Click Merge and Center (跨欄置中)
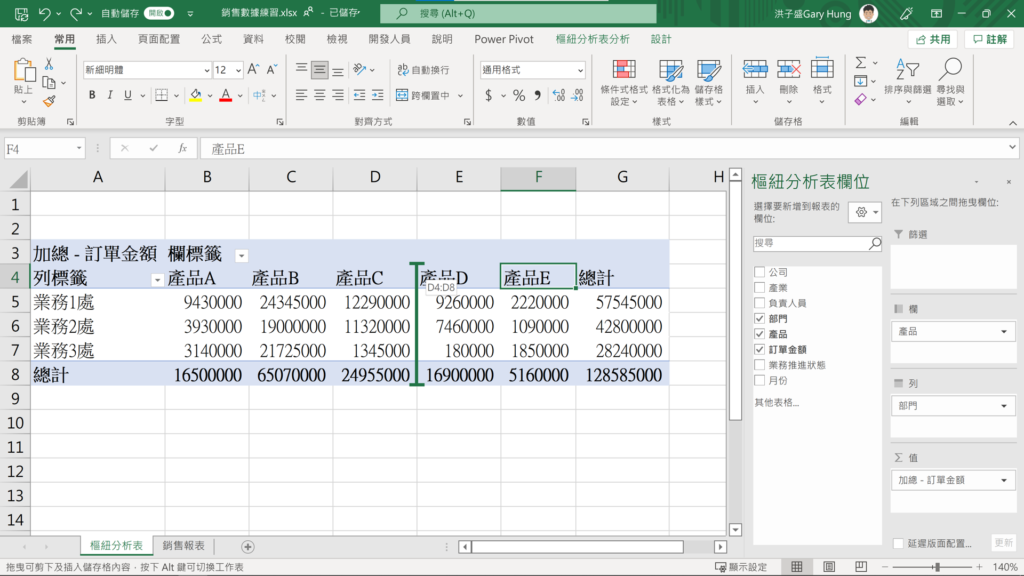The width and height of the screenshot is (1024, 576). coord(423,95)
